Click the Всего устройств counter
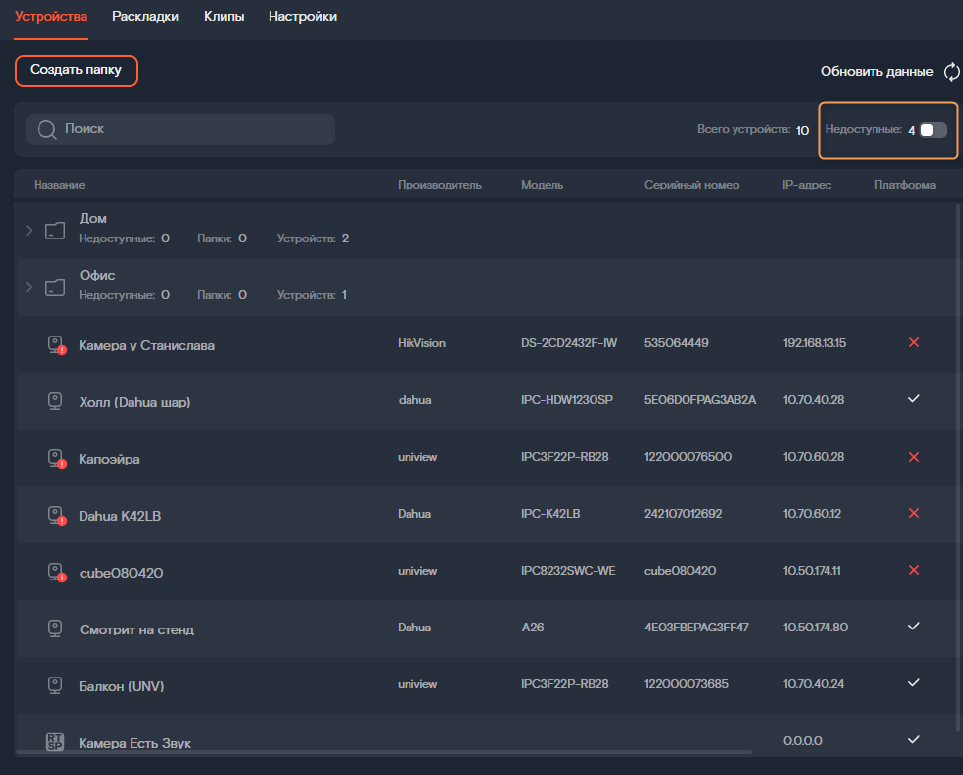The width and height of the screenshot is (963, 775). (753, 130)
